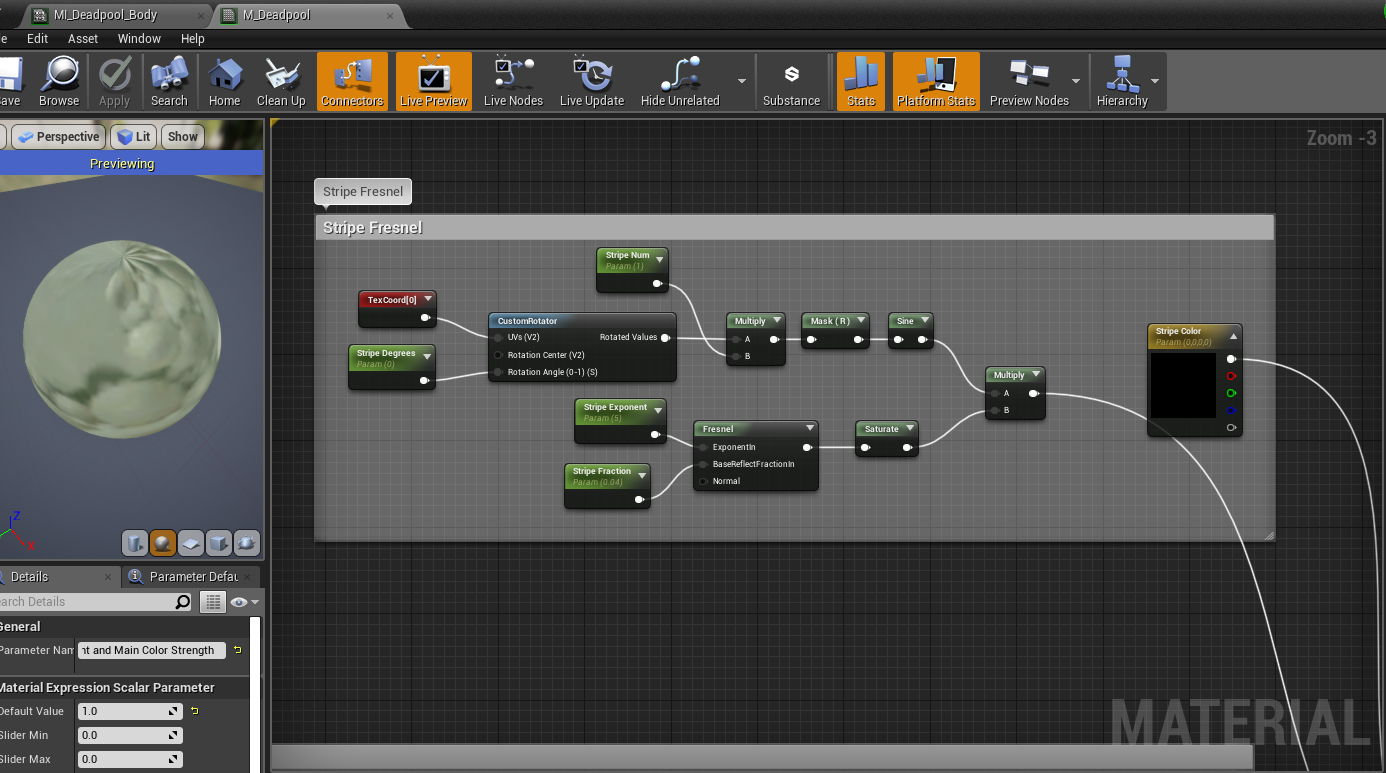This screenshot has width=1386, height=773.
Task: Expand the TexCoord[0] node dropdown arrow
Action: (x=428, y=299)
